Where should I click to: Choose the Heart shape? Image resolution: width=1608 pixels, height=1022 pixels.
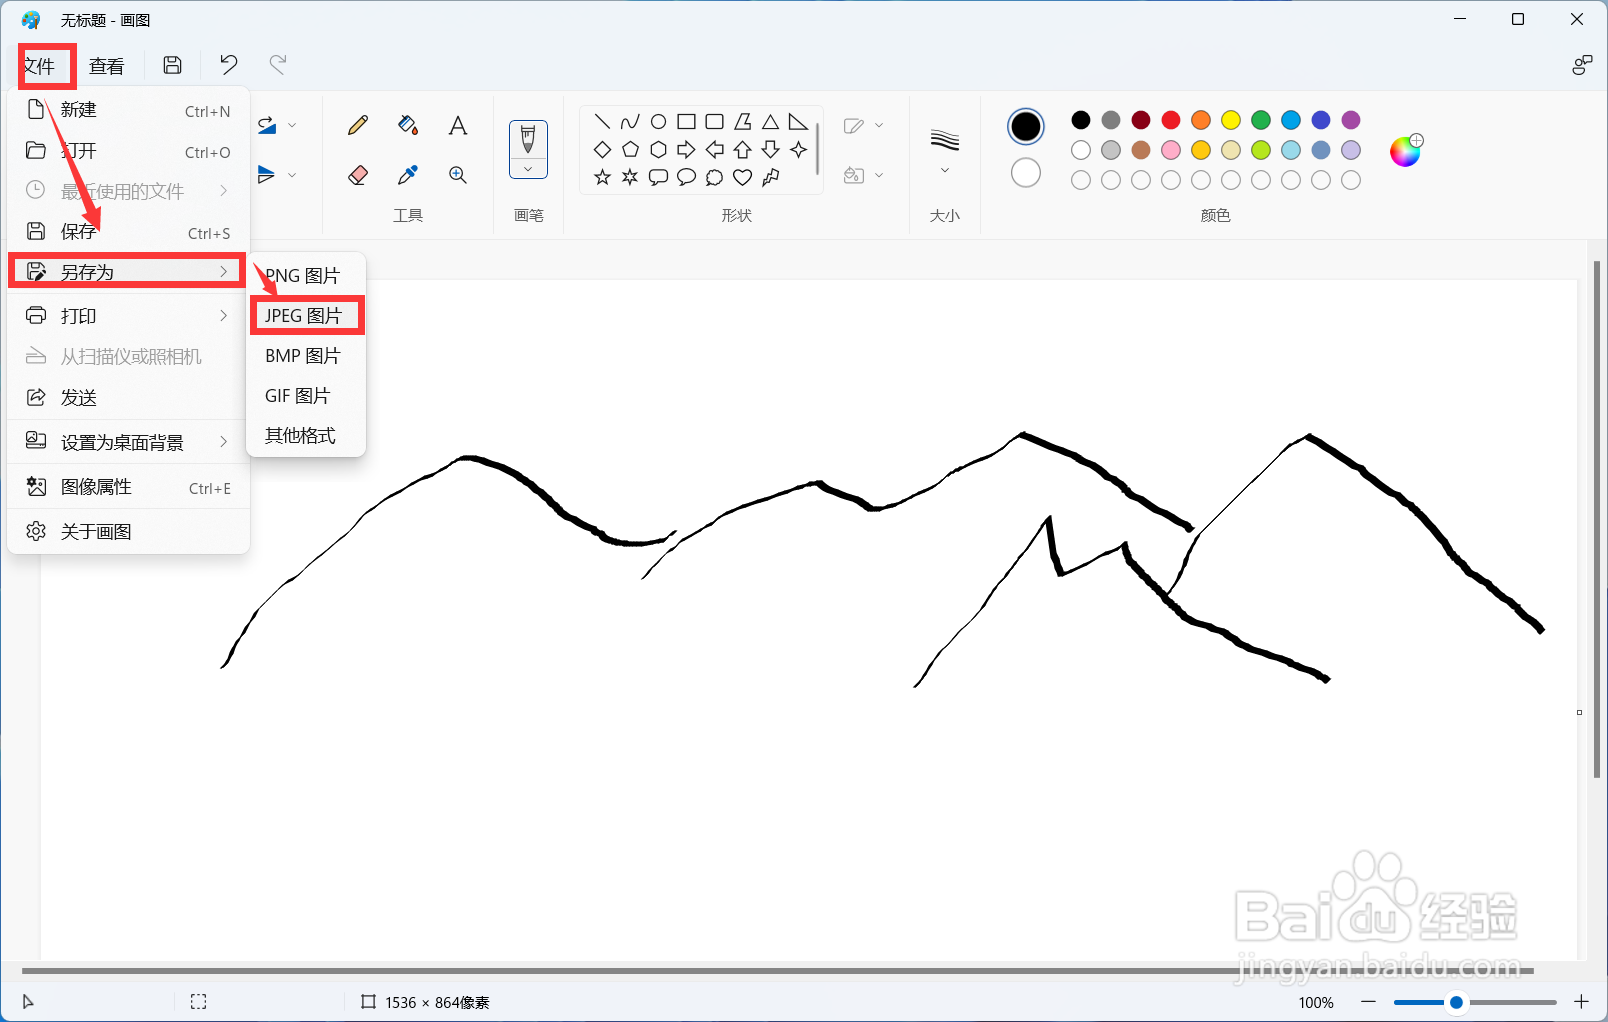(x=742, y=178)
